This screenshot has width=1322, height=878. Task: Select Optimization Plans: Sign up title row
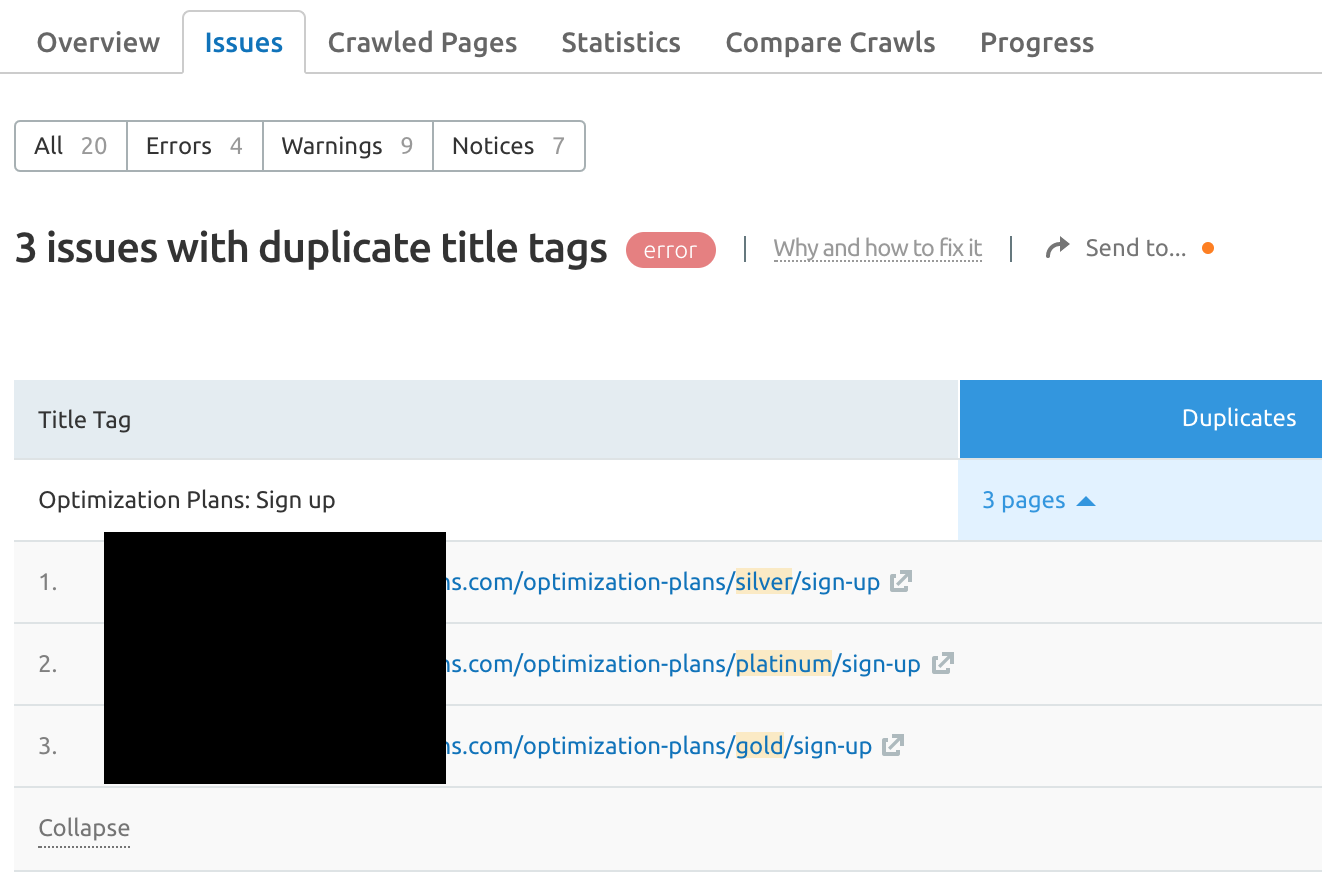[x=486, y=500]
